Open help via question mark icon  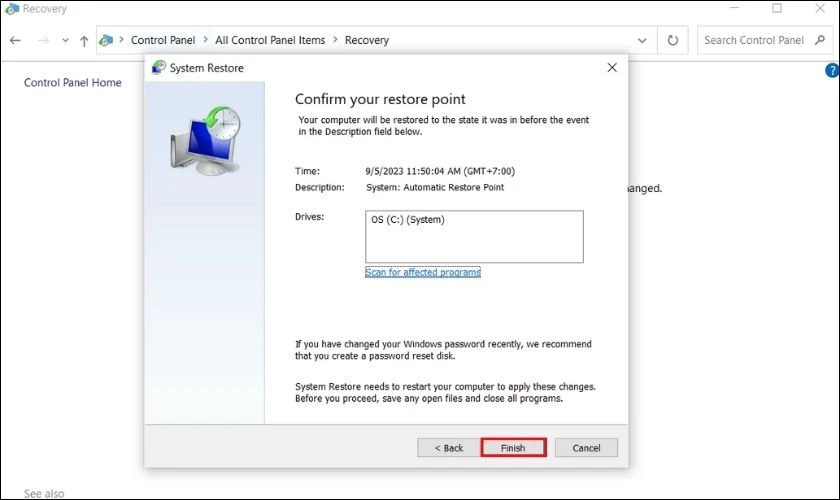point(832,70)
